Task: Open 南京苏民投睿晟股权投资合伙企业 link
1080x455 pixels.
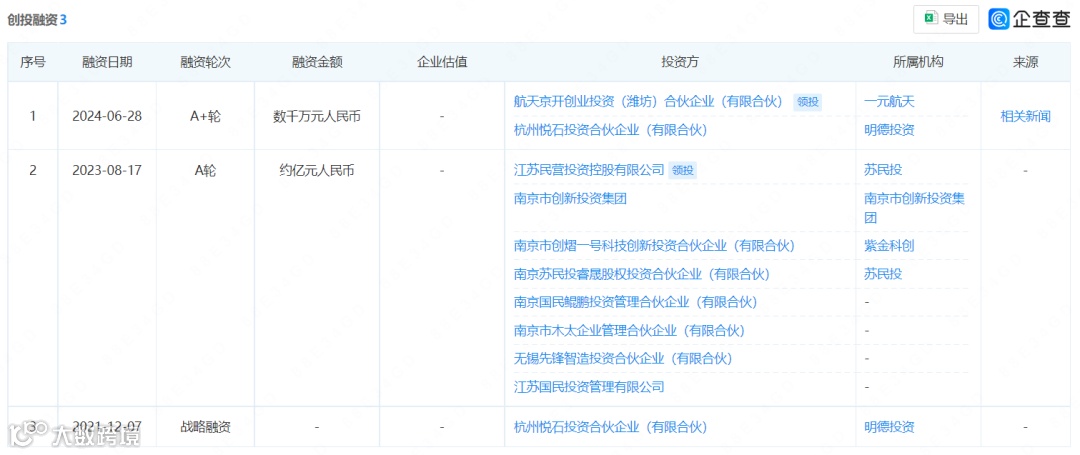Action: 641,274
